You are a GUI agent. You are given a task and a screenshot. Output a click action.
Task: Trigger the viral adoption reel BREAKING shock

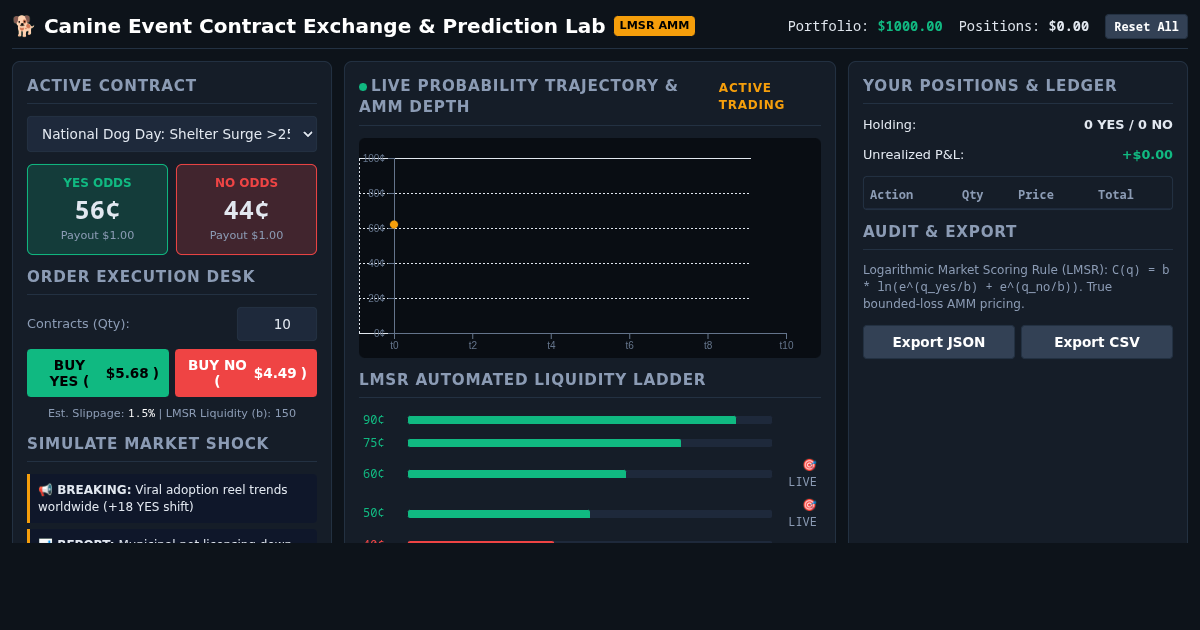(x=172, y=498)
